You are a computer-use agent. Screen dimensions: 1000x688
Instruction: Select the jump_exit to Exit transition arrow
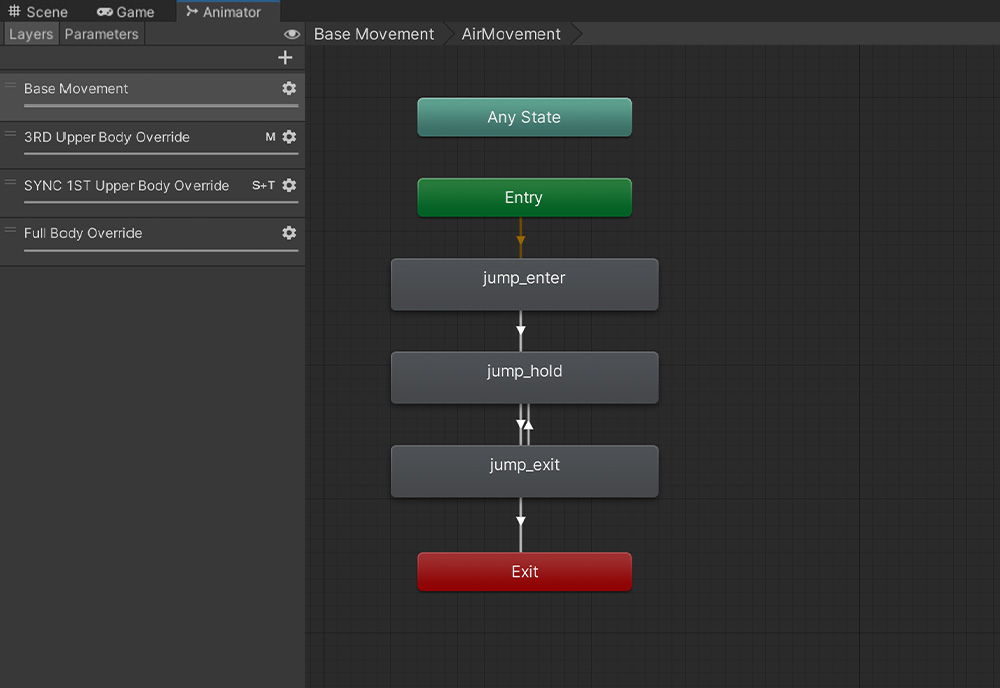click(x=521, y=523)
